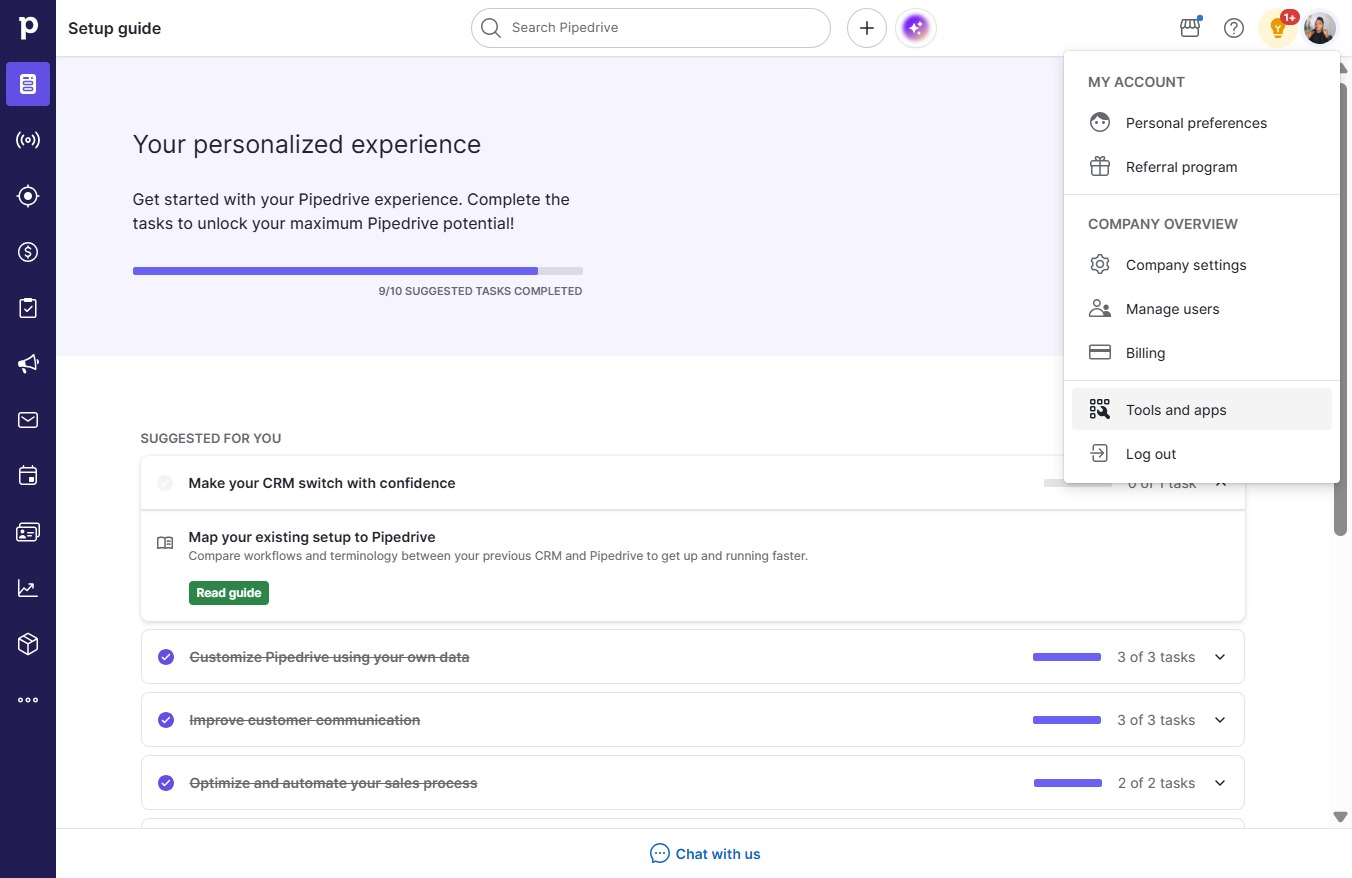Click the Read guide button
The height and width of the screenshot is (878, 1352).
pyautogui.click(x=229, y=593)
